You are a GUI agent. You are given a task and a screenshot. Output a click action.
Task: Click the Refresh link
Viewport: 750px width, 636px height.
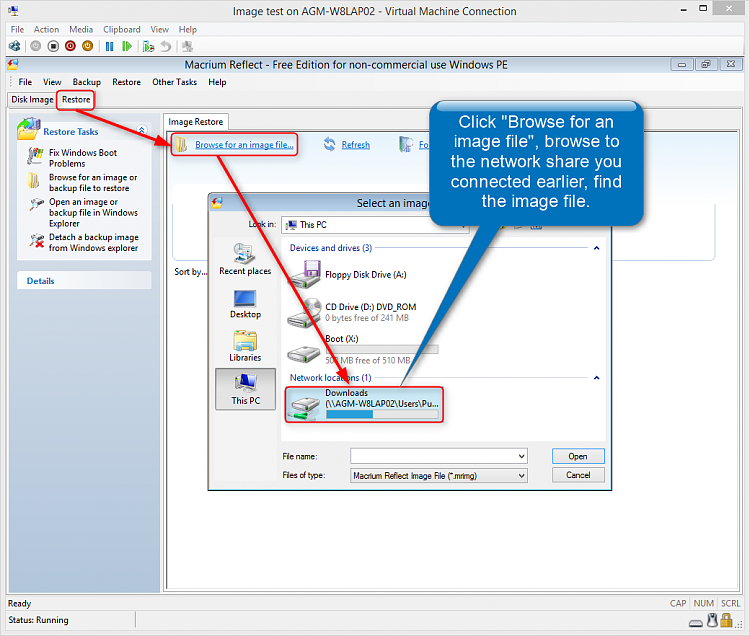tap(355, 144)
